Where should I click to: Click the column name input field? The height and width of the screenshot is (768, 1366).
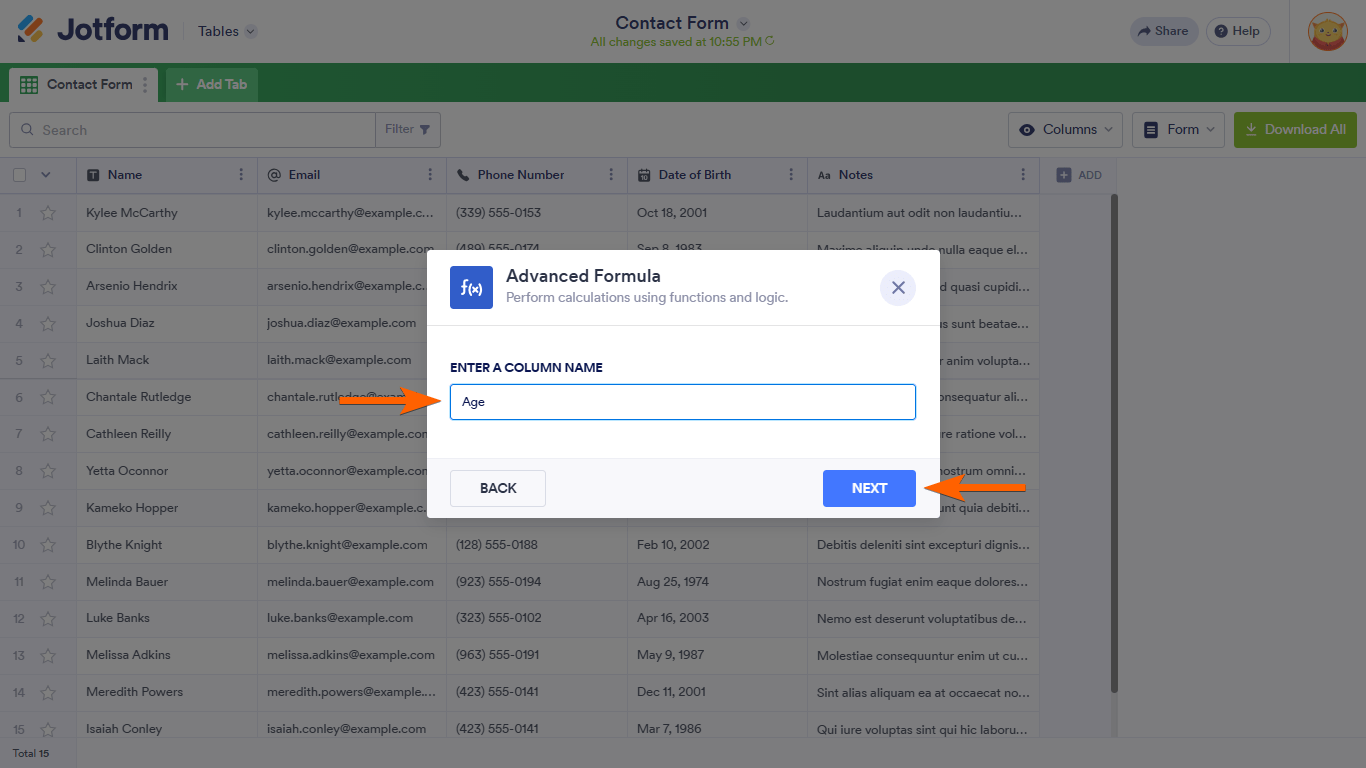click(x=682, y=402)
